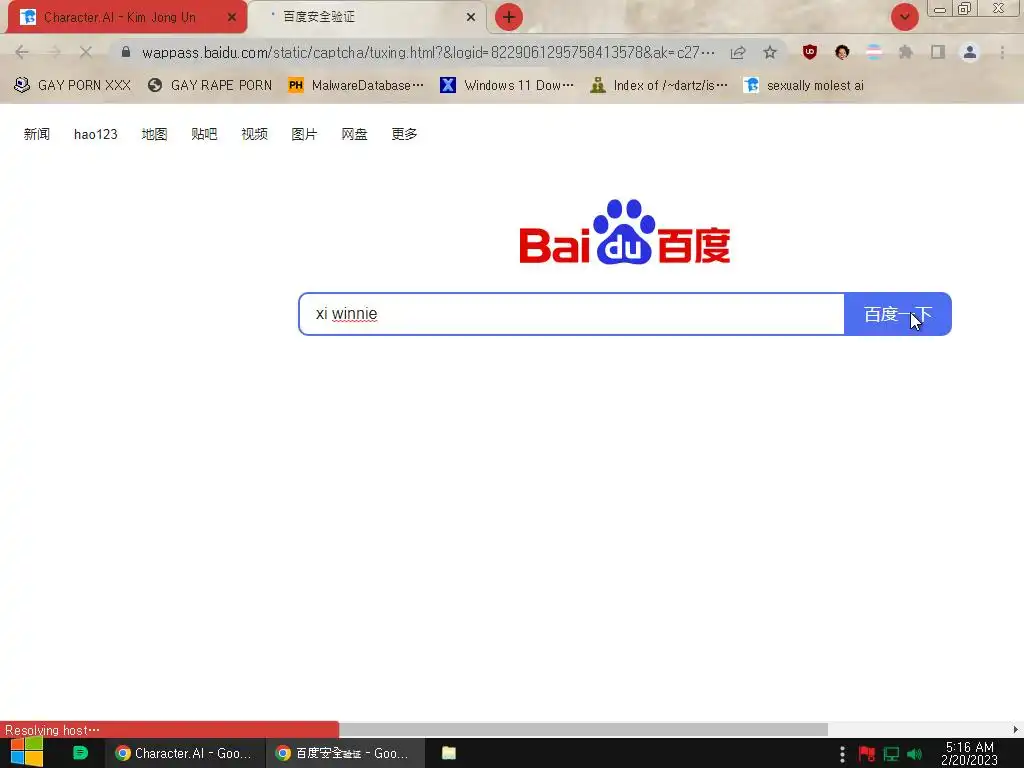Click the 新闻 navigation link
This screenshot has height=768, width=1024.
[37, 134]
